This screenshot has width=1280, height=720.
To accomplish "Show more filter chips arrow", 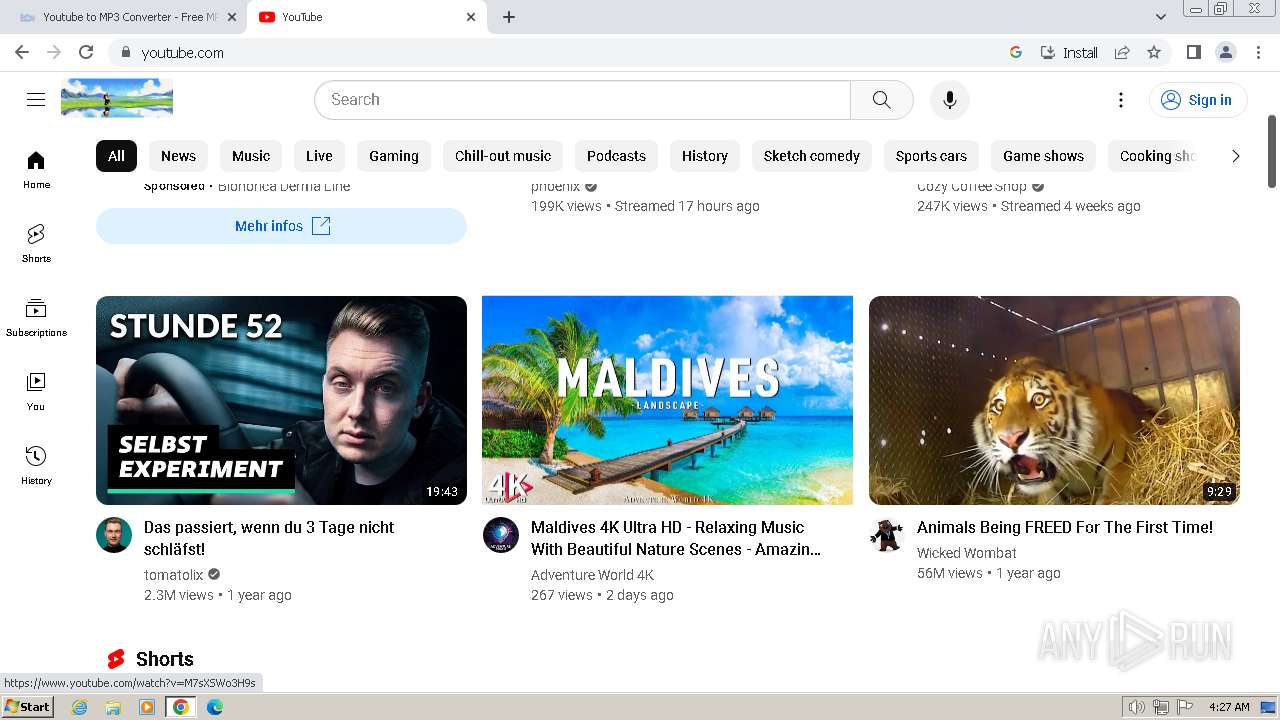I will point(1235,156).
